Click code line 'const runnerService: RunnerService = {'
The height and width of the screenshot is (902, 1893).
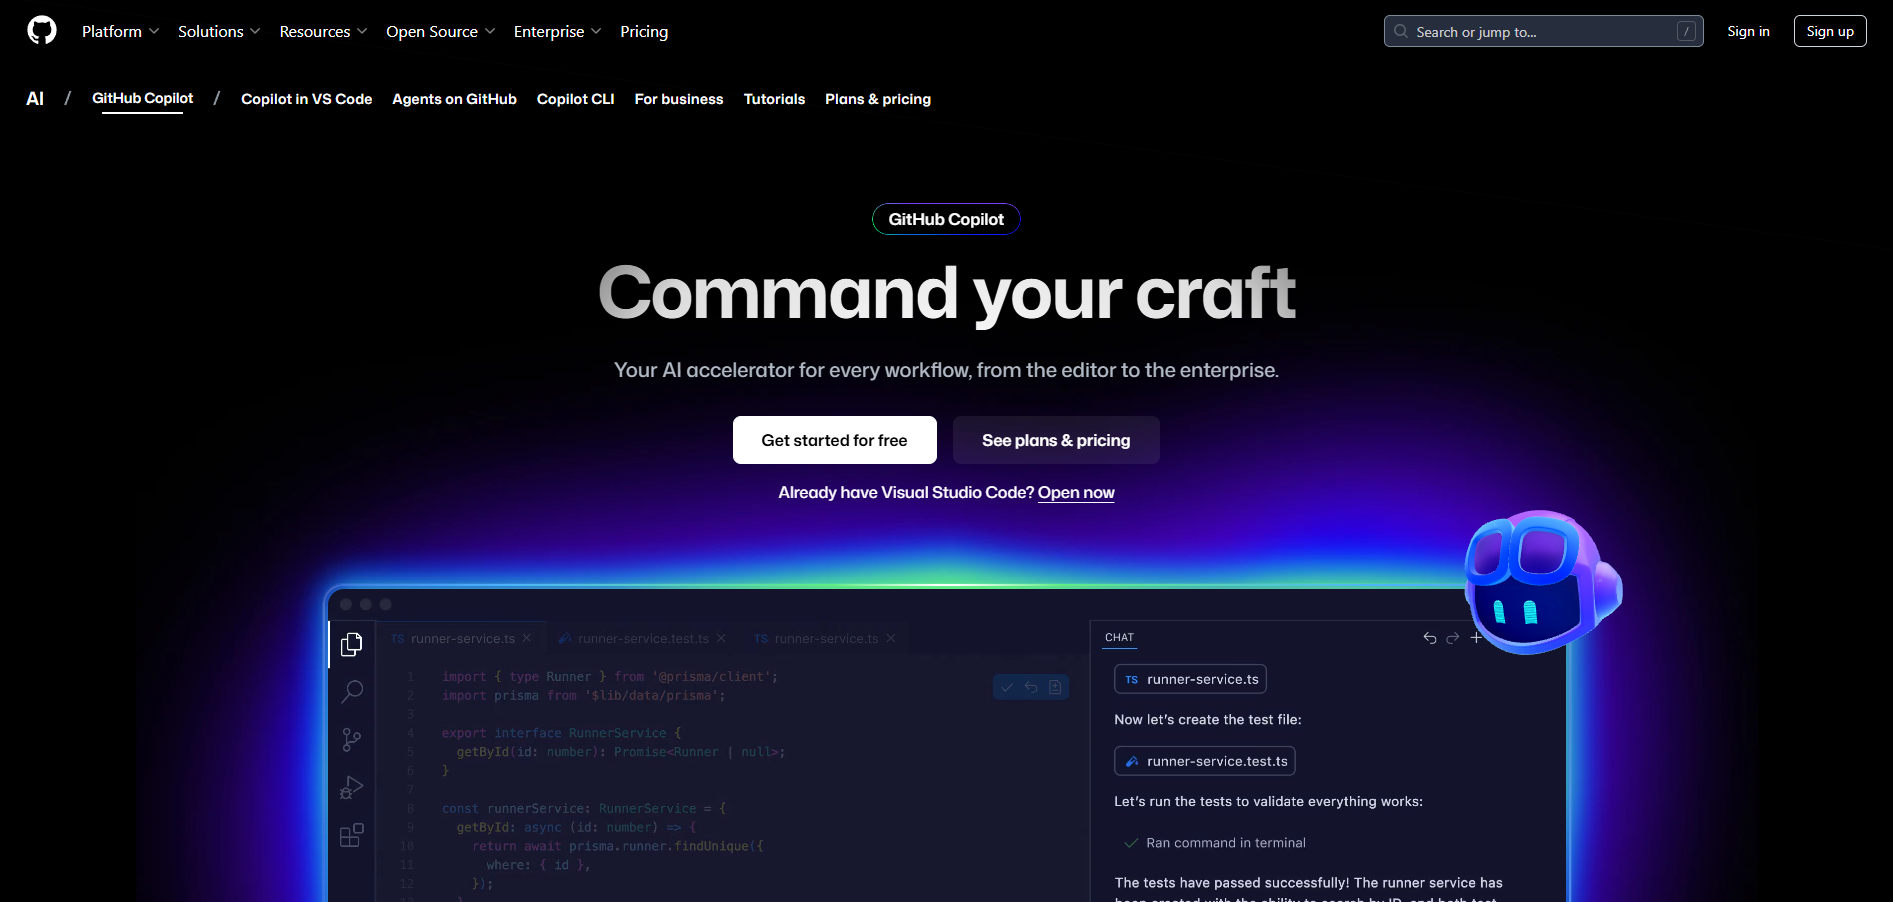[584, 809]
